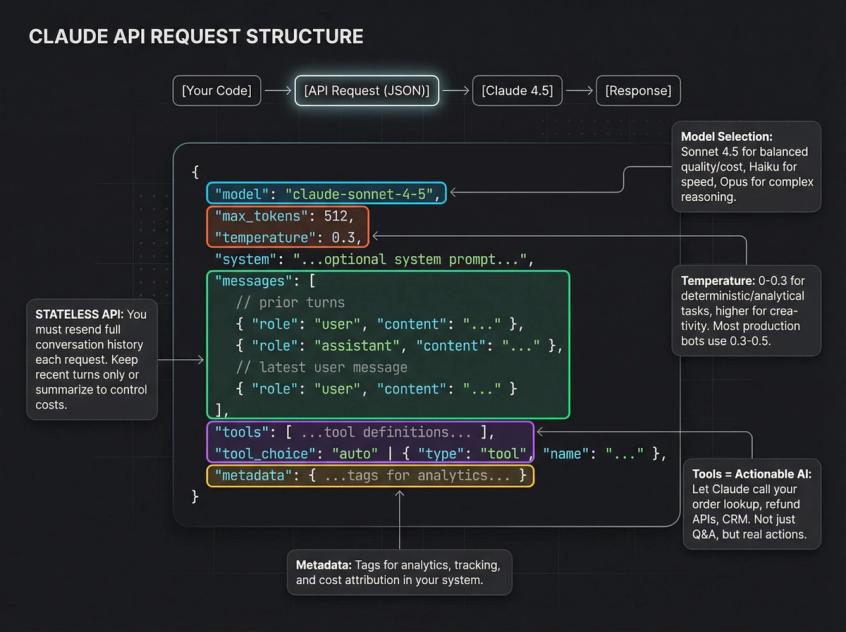
Task: Click the [Claude 4.5] flow box
Action: [517, 91]
